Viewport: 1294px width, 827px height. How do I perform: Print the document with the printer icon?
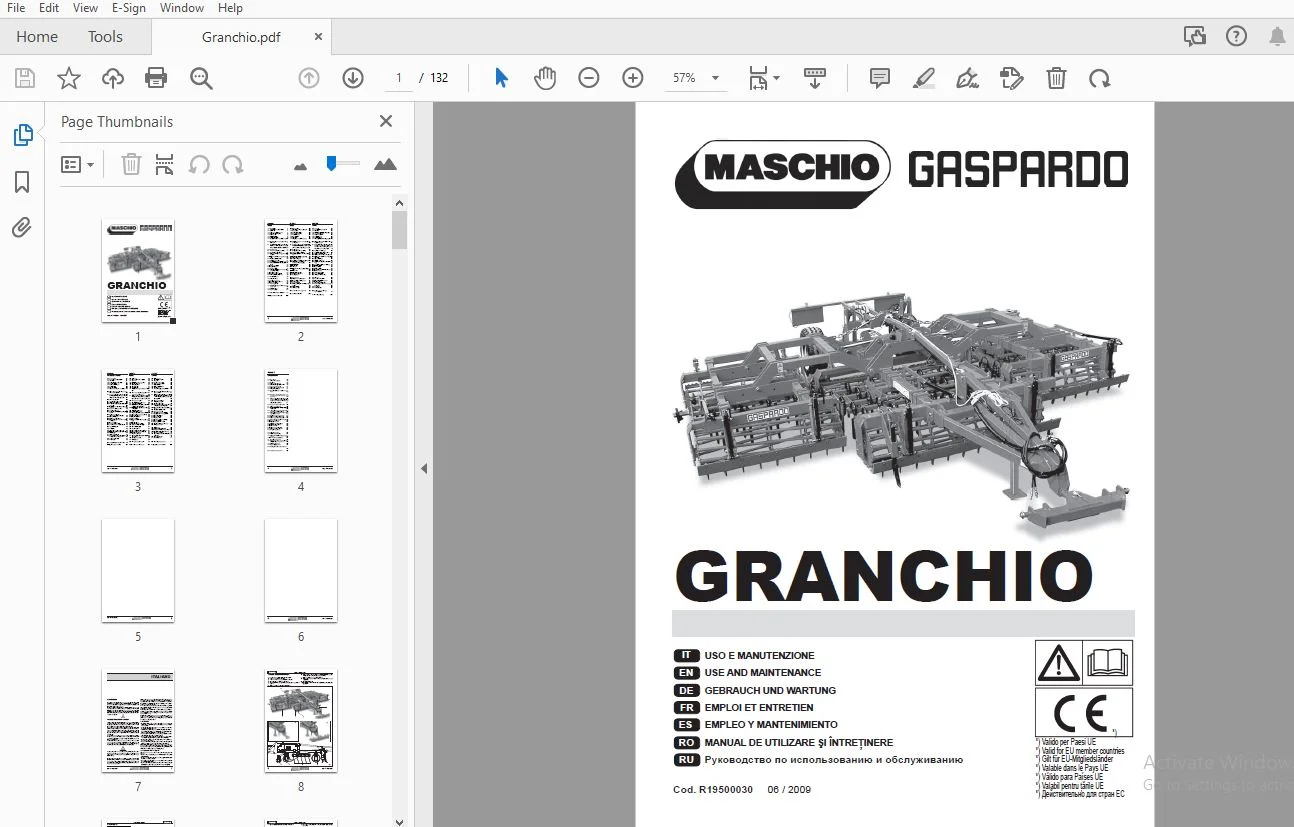tap(156, 78)
